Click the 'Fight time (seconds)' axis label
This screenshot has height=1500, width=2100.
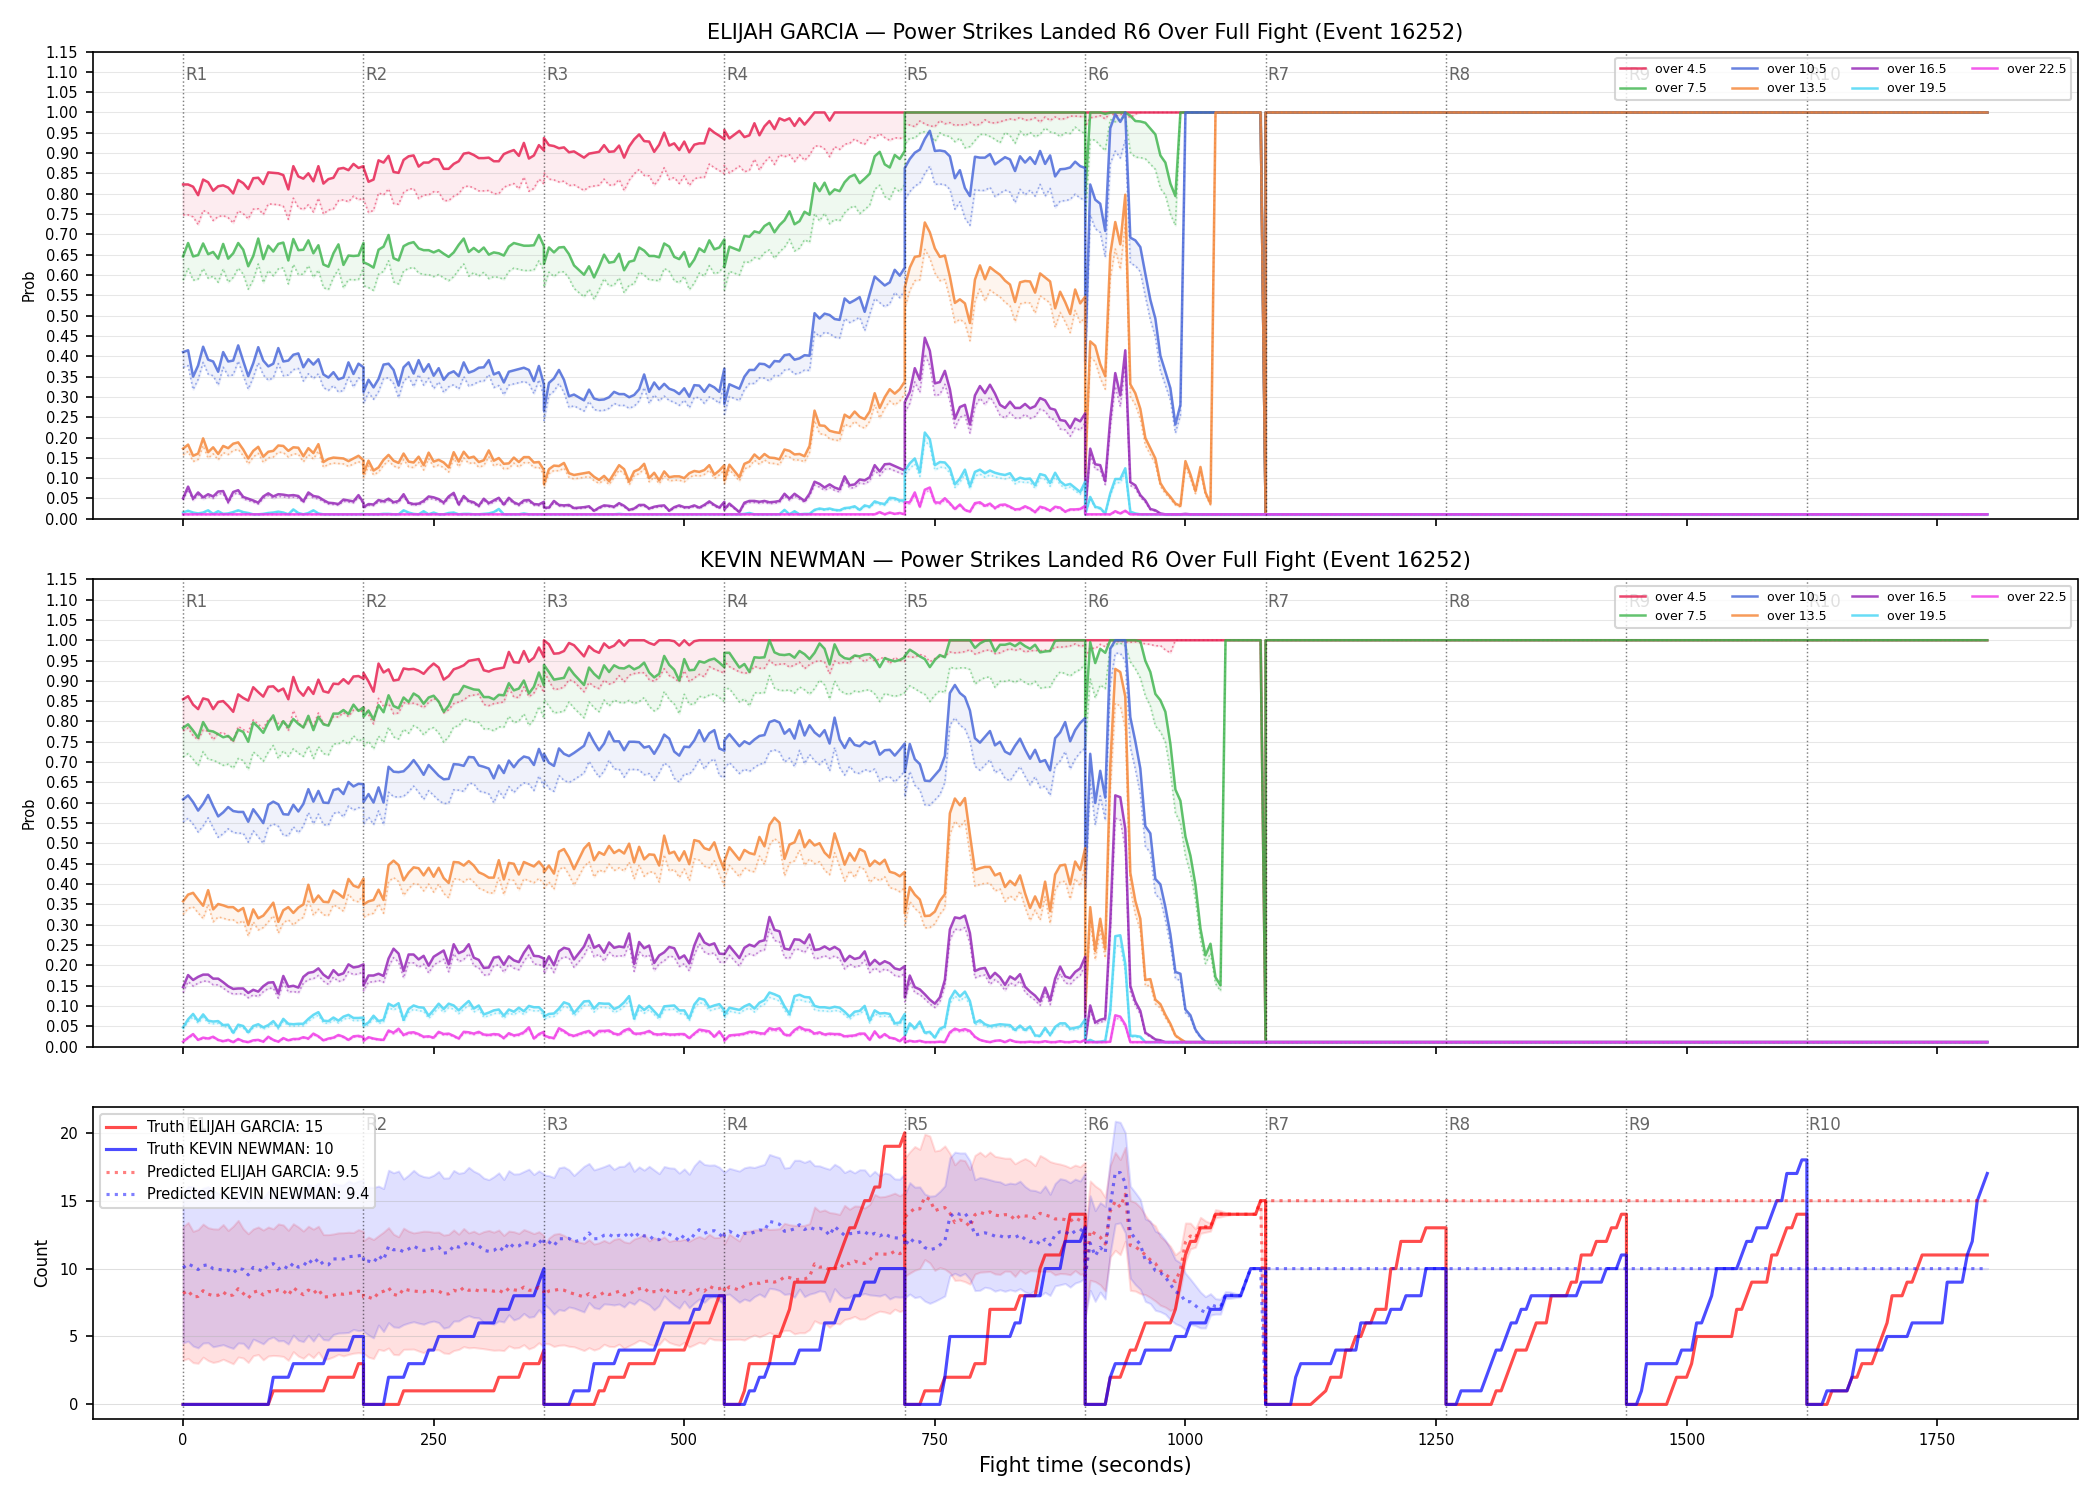click(1085, 1465)
